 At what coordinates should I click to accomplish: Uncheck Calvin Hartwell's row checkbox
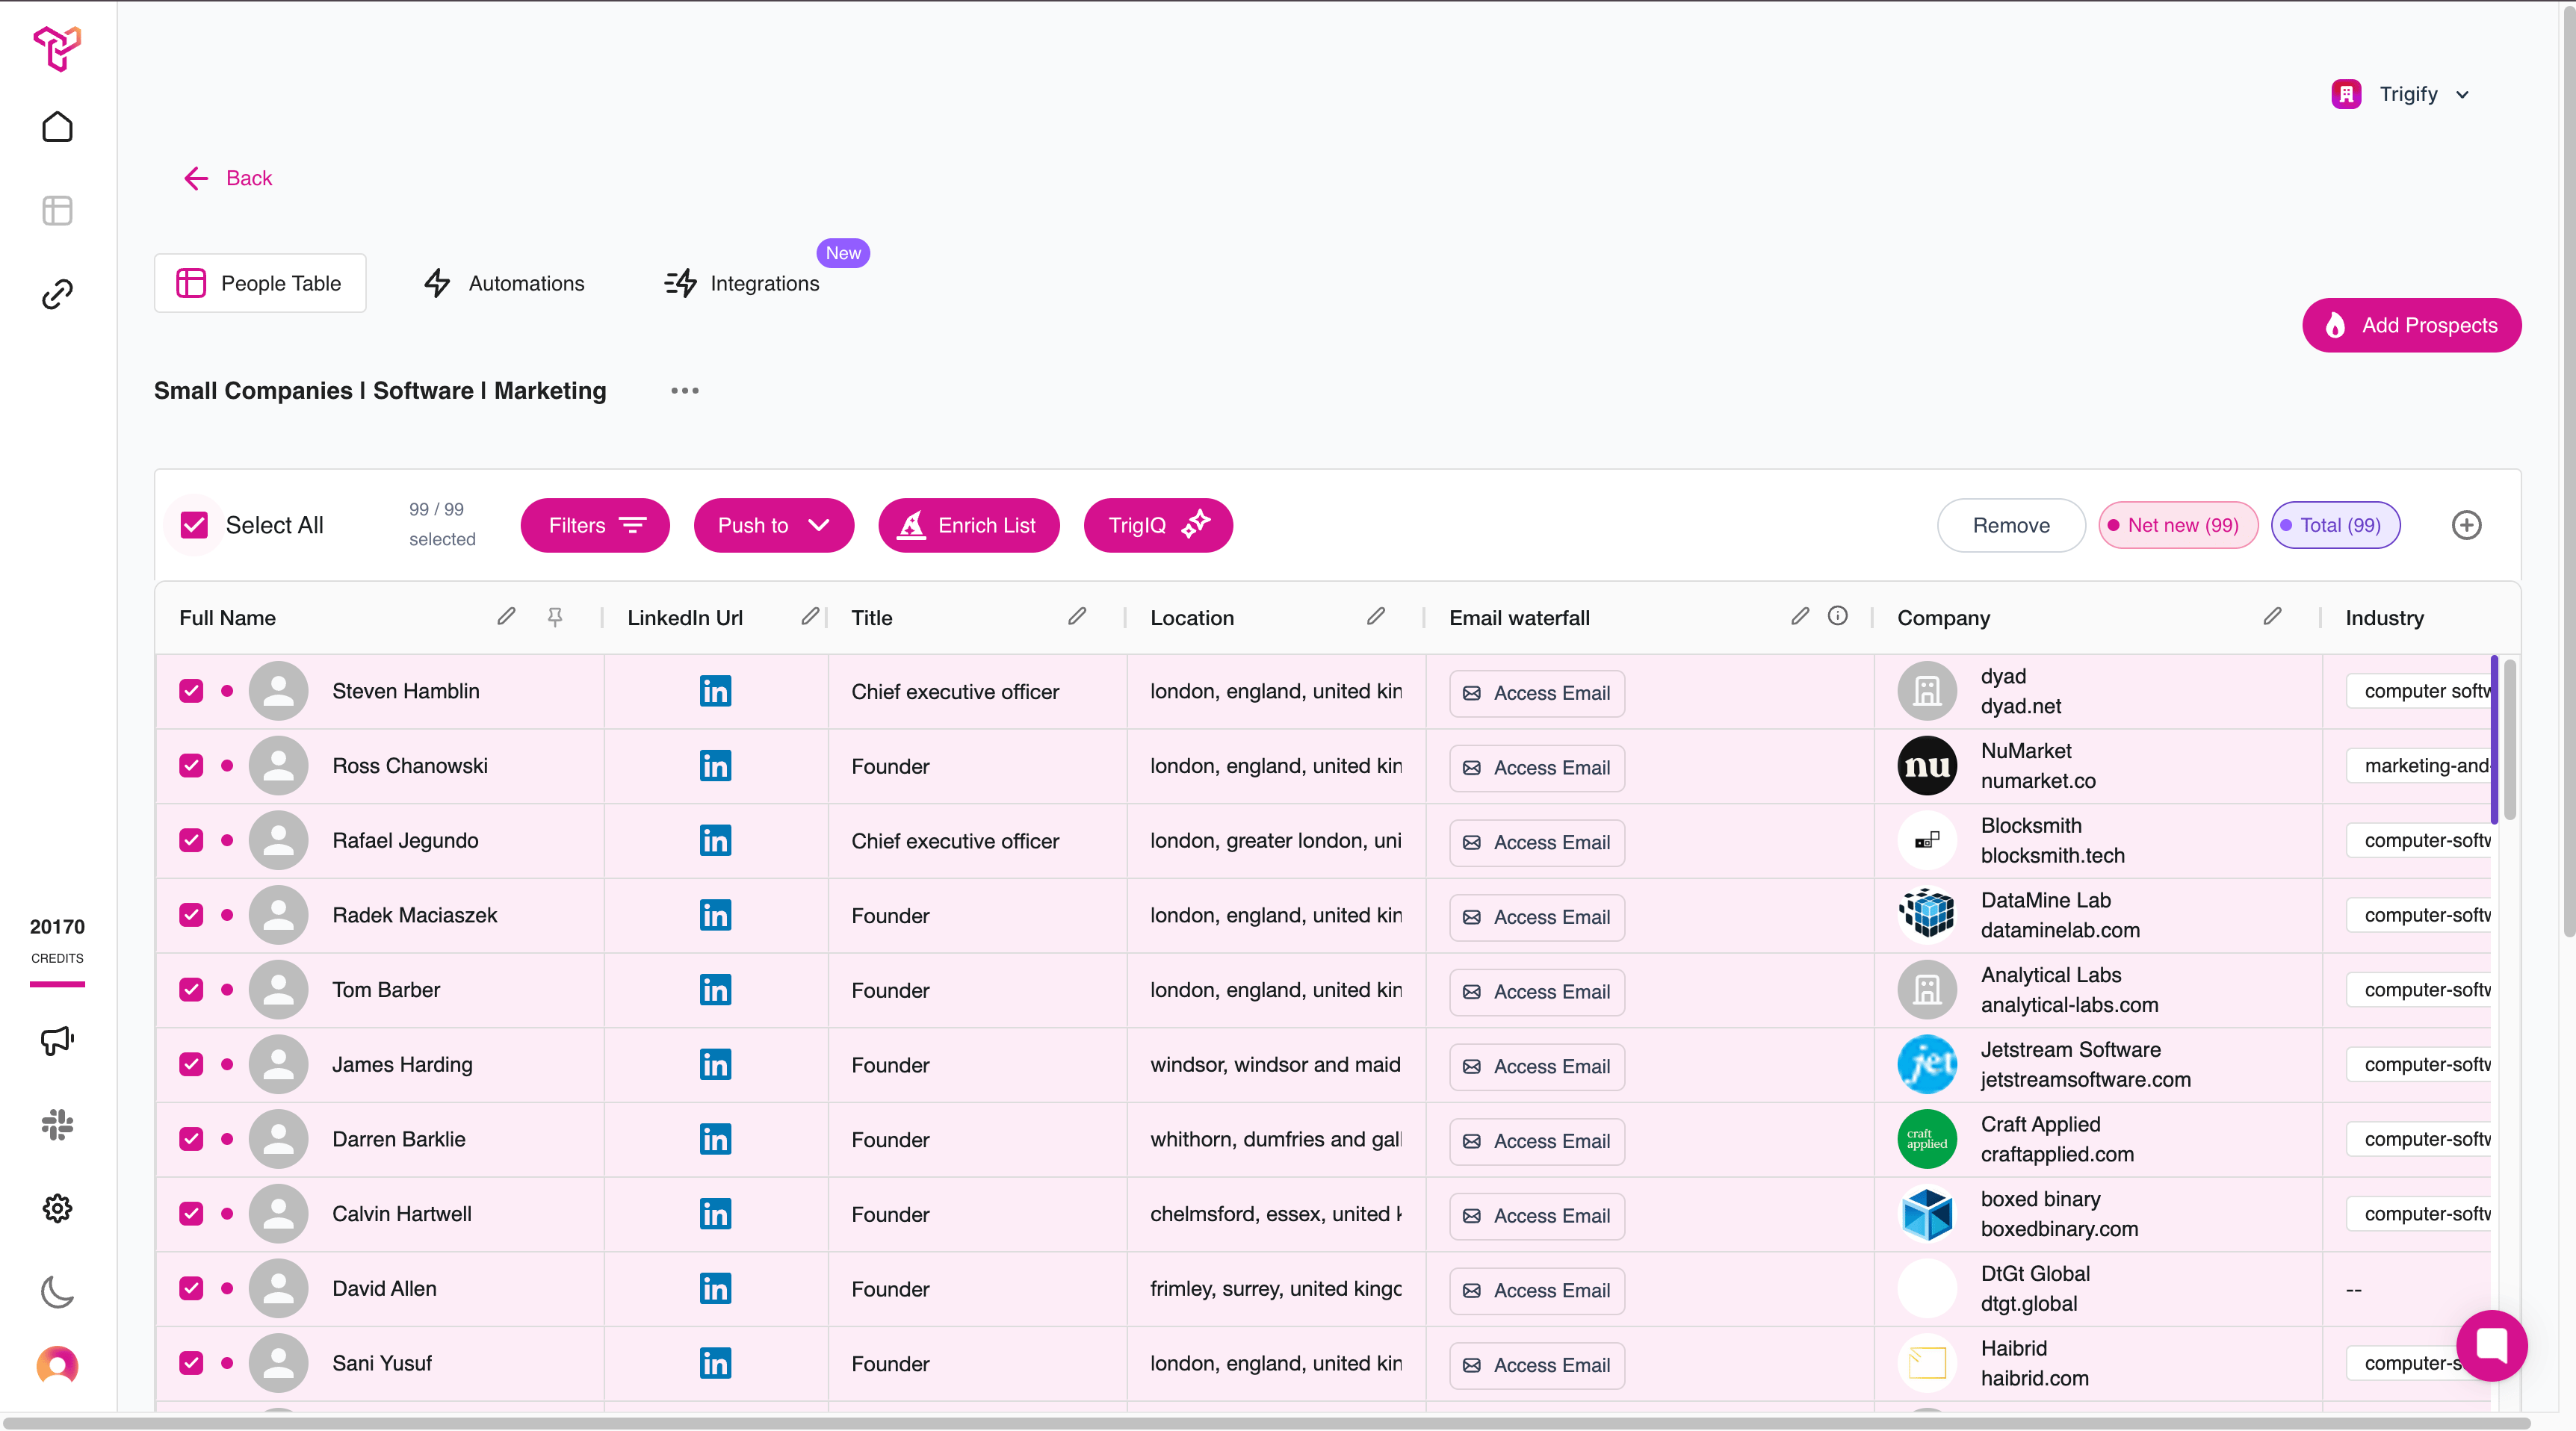(191, 1214)
